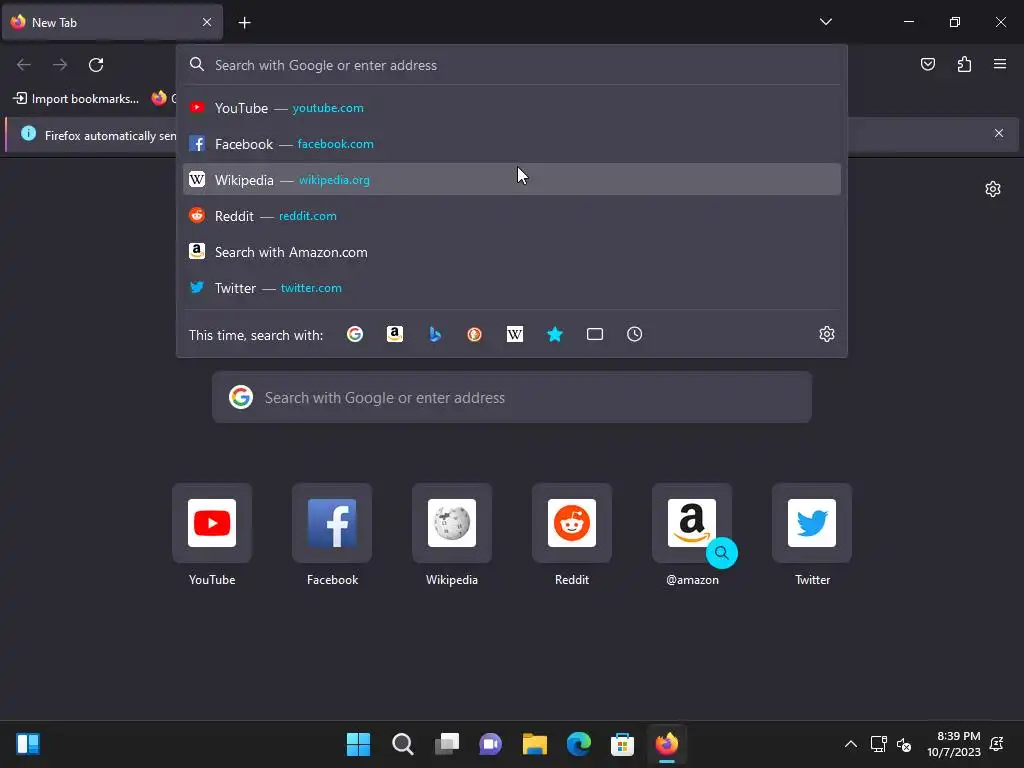
Task: Click the page's Google search box
Action: pyautogui.click(x=512, y=397)
